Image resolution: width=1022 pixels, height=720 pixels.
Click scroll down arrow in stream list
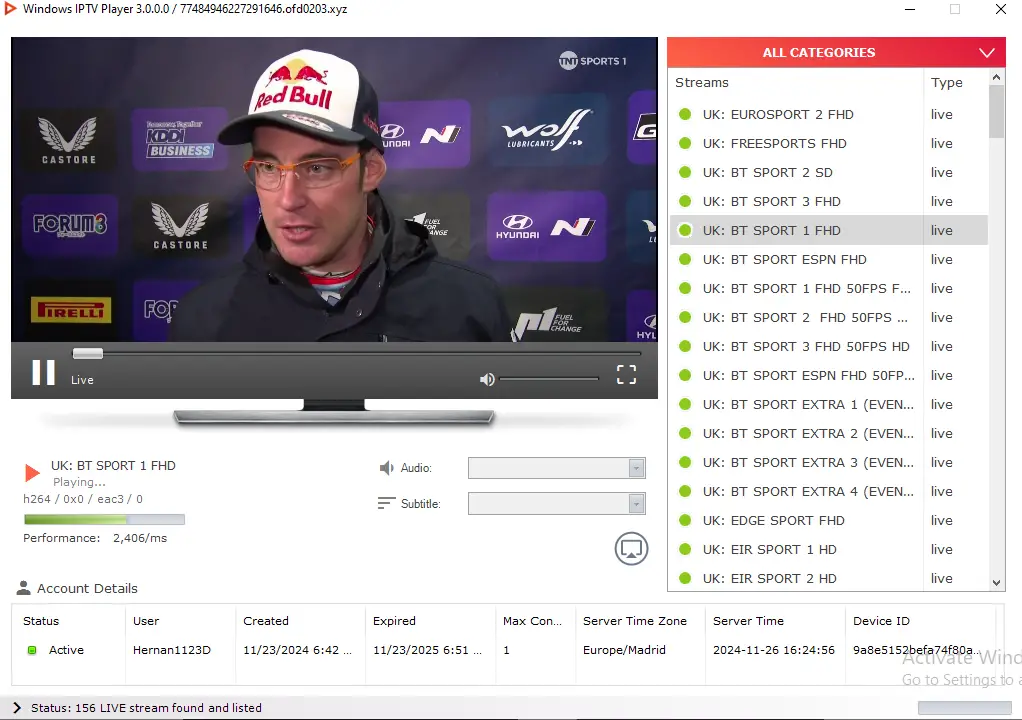pyautogui.click(x=996, y=583)
